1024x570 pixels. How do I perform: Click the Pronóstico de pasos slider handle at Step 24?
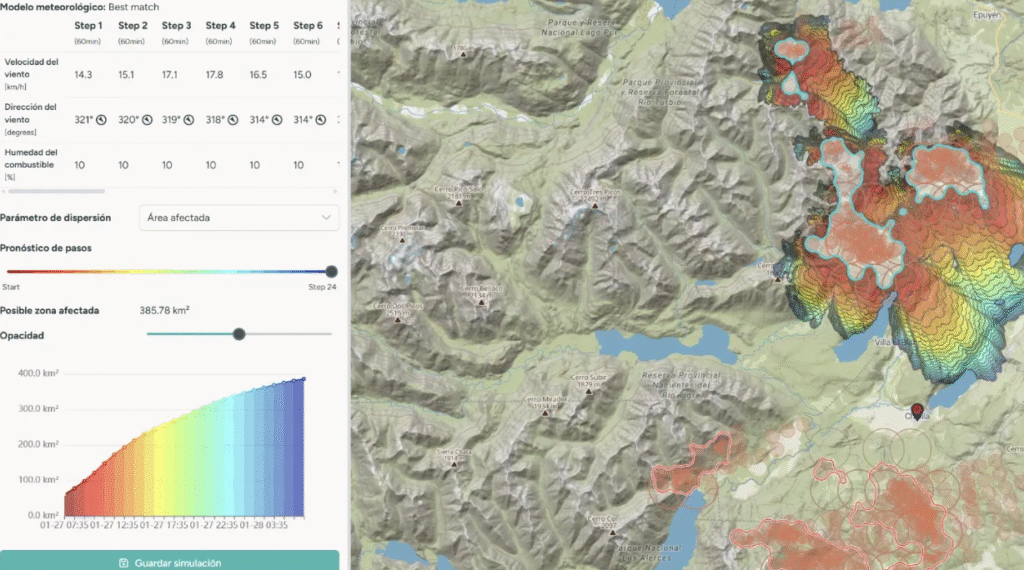pyautogui.click(x=331, y=271)
